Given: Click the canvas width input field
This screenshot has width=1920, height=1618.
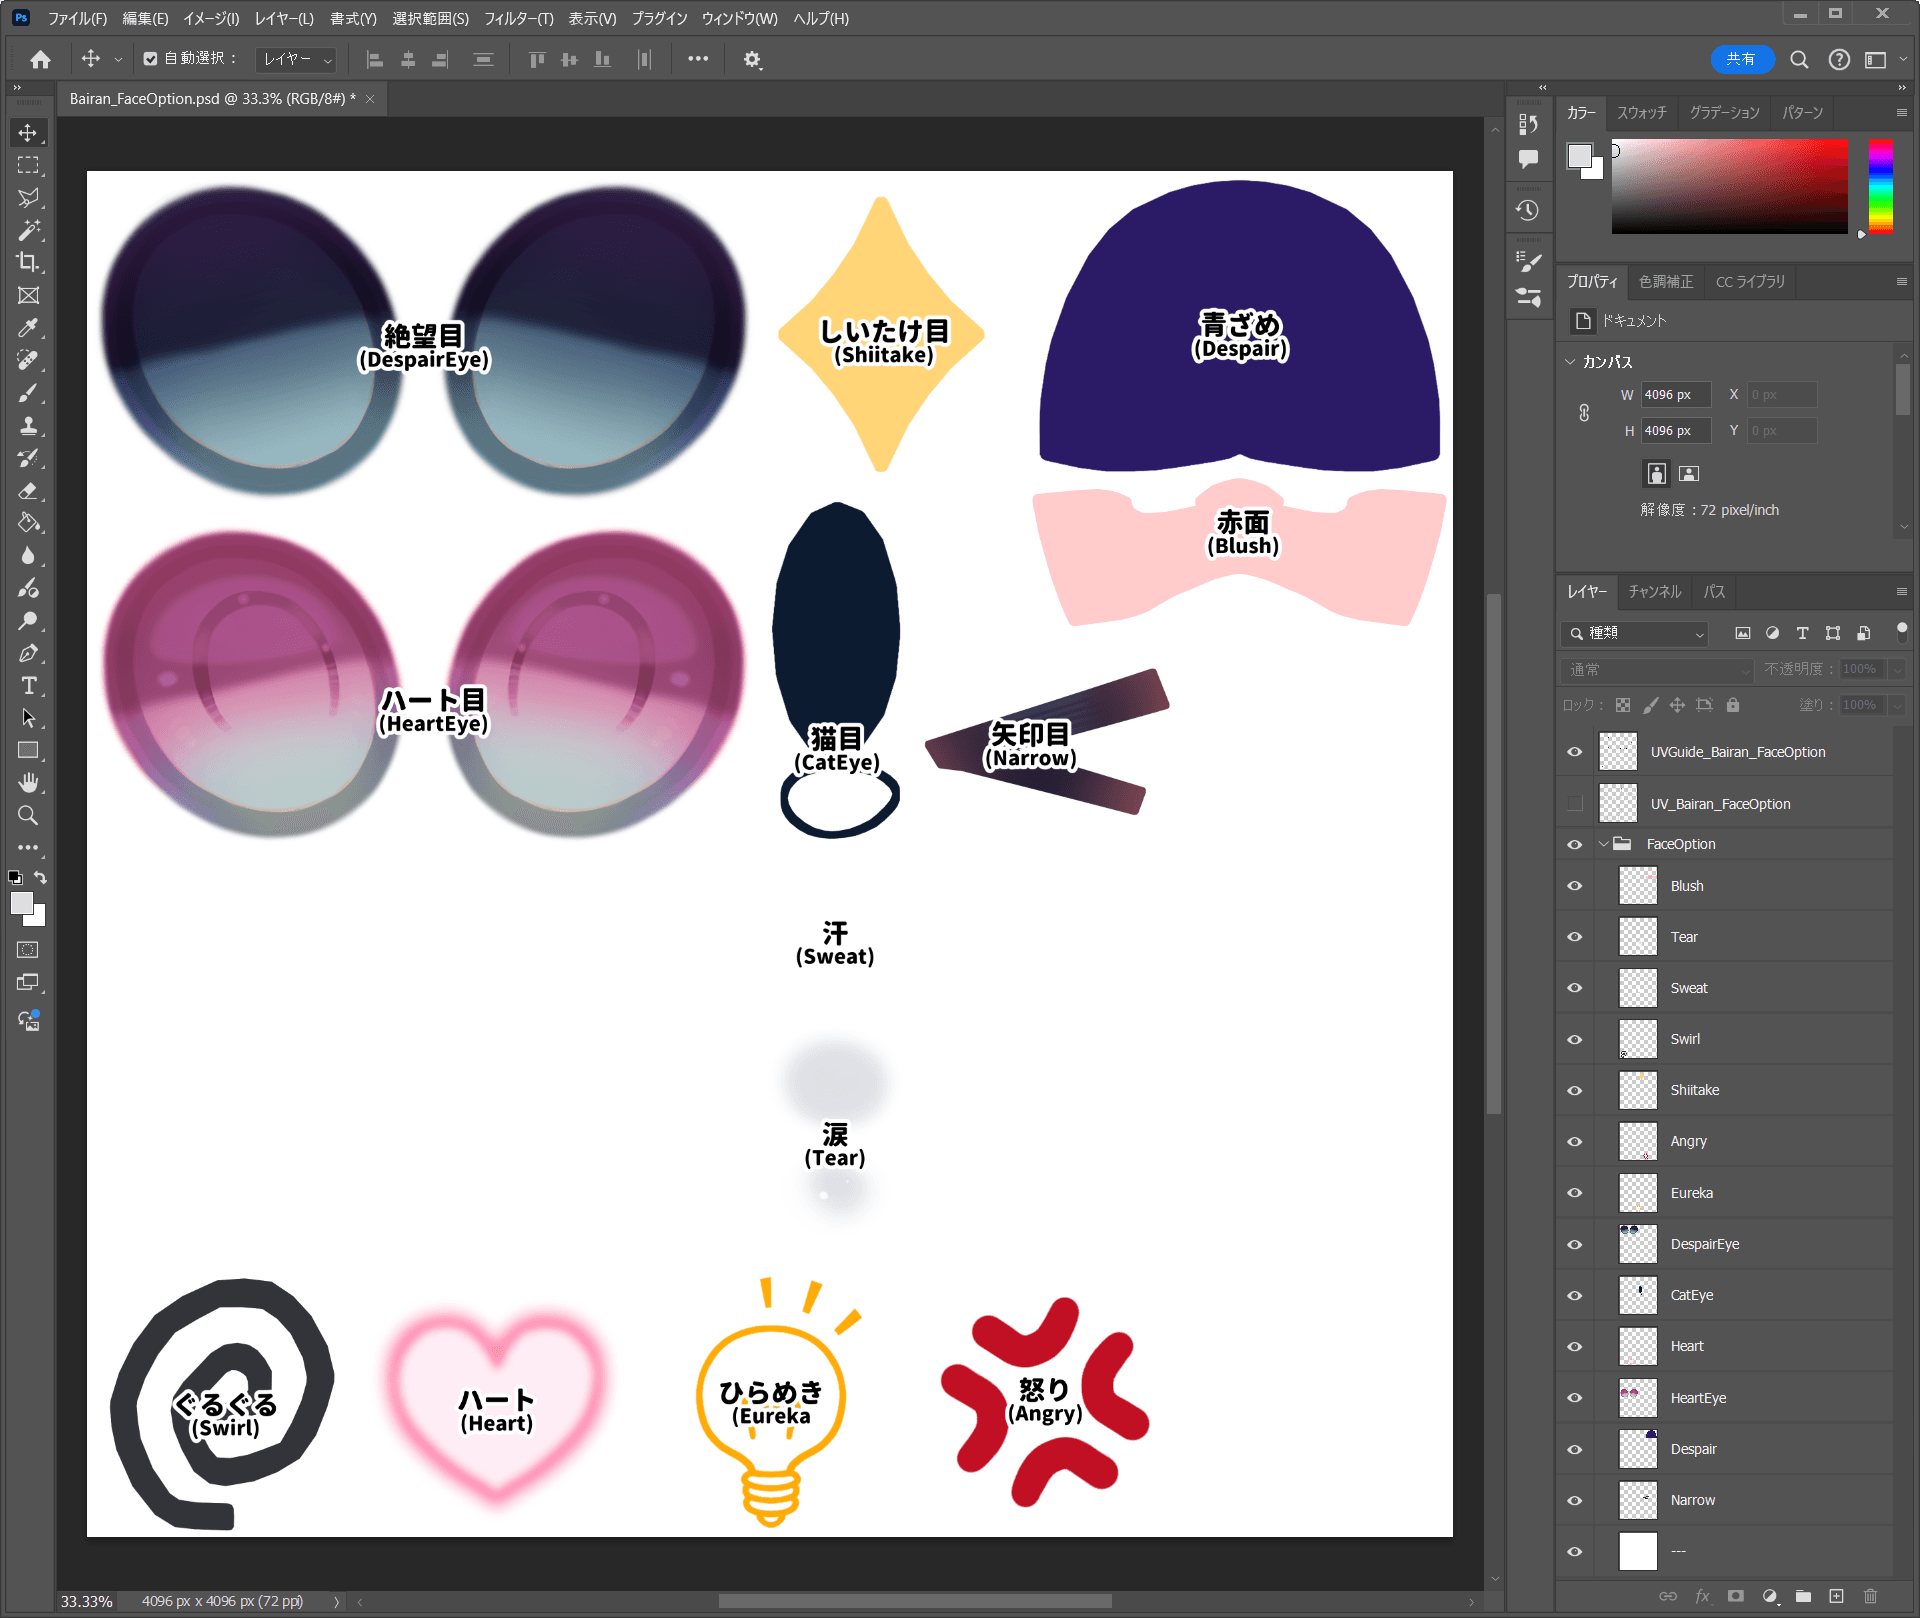Looking at the screenshot, I should coord(1675,395).
